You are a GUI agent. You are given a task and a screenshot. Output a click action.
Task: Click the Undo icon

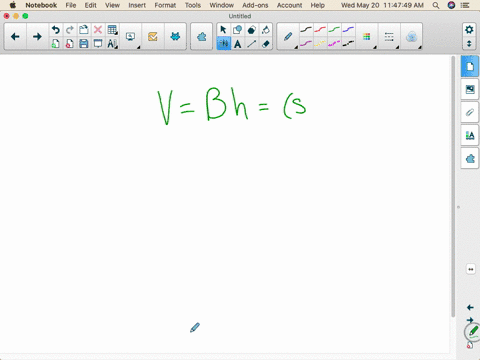(x=55, y=30)
